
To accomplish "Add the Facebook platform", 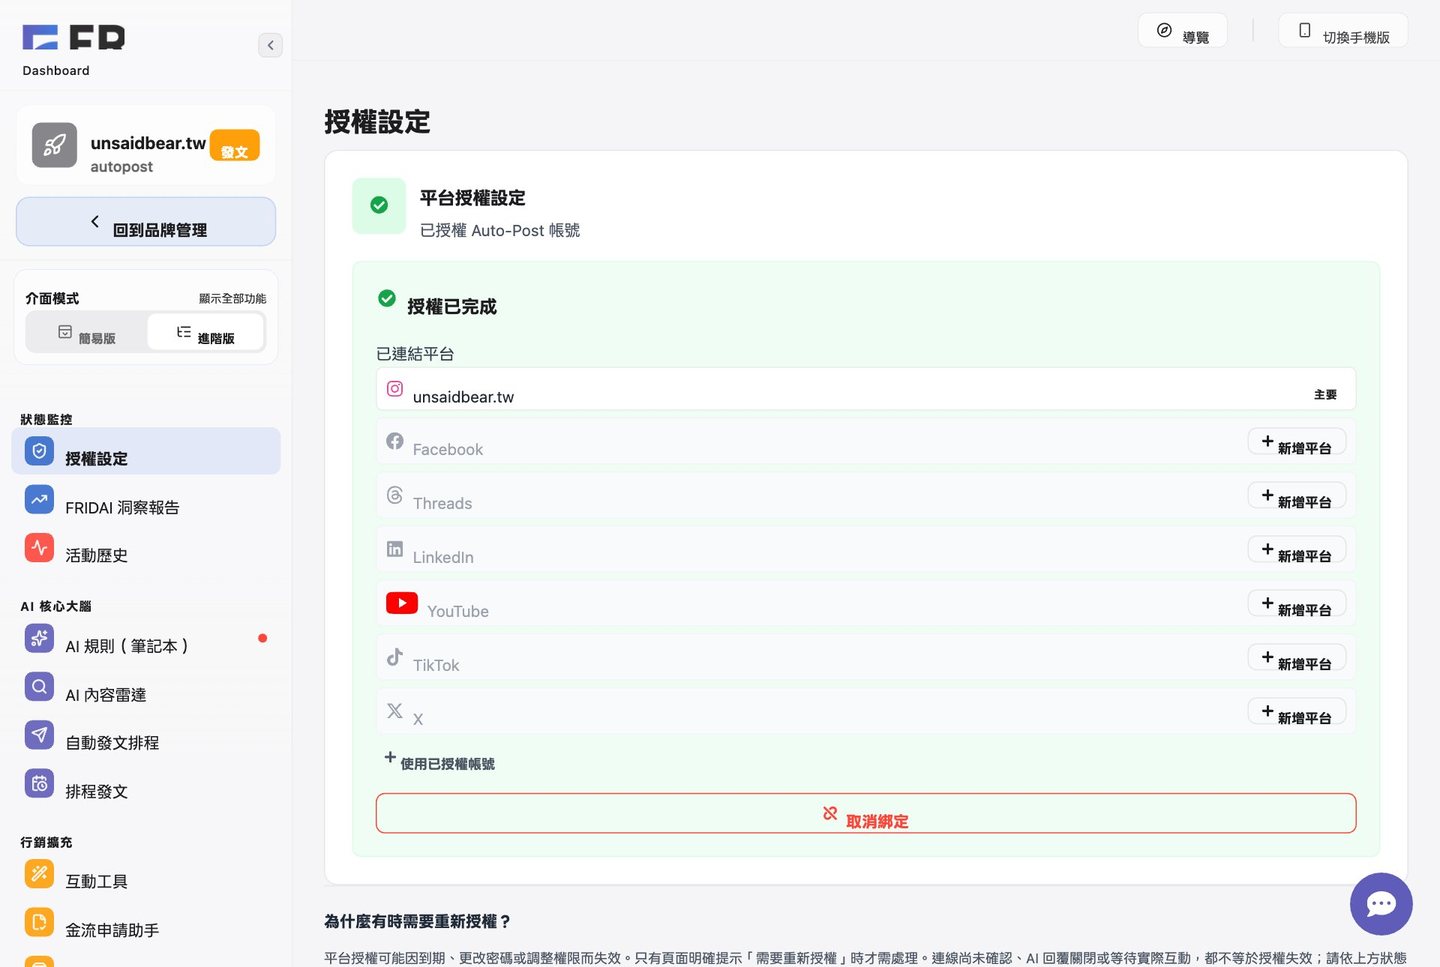I will click(x=1297, y=442).
